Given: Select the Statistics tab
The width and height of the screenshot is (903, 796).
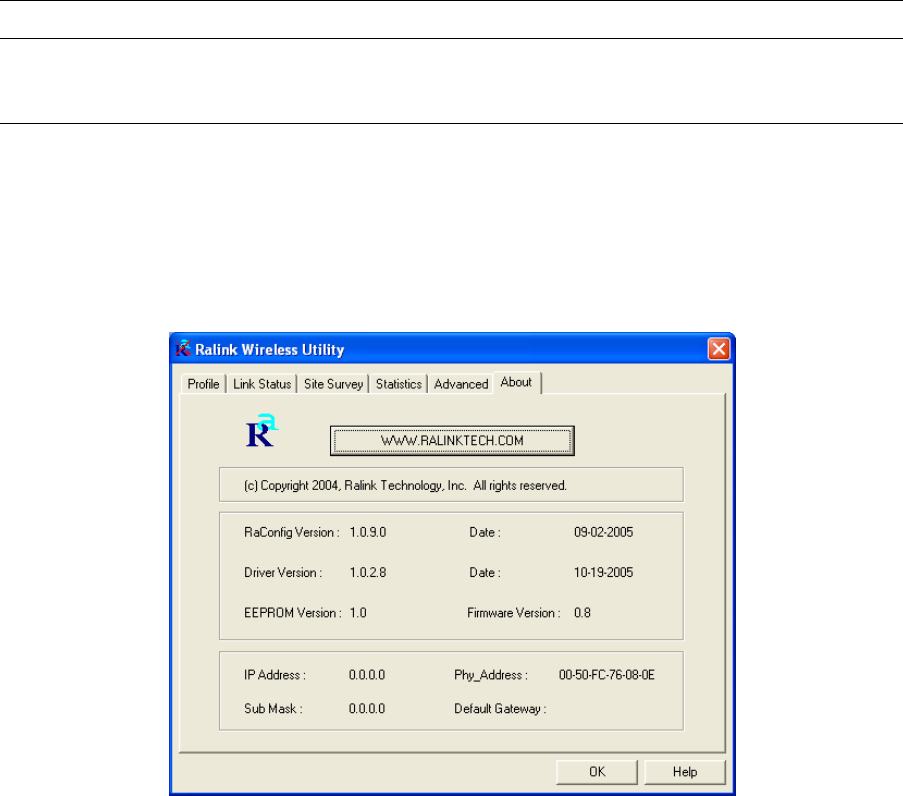Looking at the screenshot, I should (x=399, y=384).
